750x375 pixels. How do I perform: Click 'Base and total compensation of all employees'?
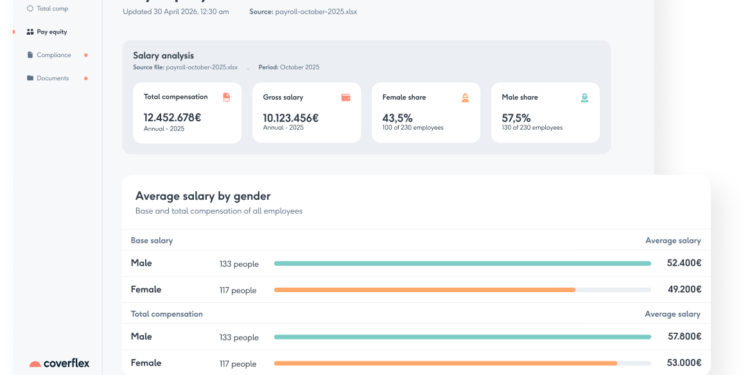click(219, 211)
